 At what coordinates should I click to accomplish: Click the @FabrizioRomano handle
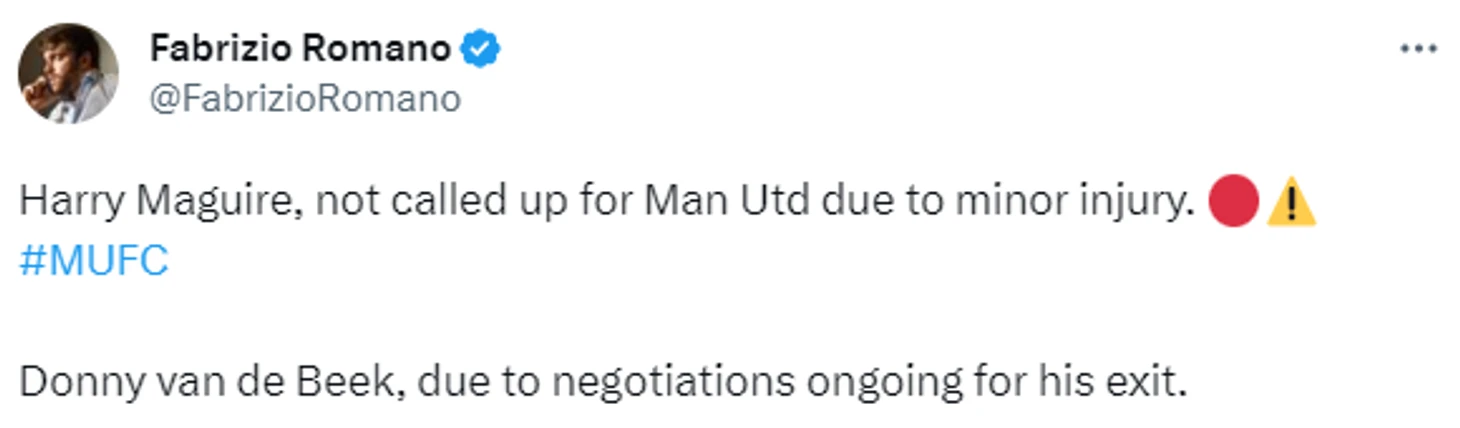tap(305, 99)
